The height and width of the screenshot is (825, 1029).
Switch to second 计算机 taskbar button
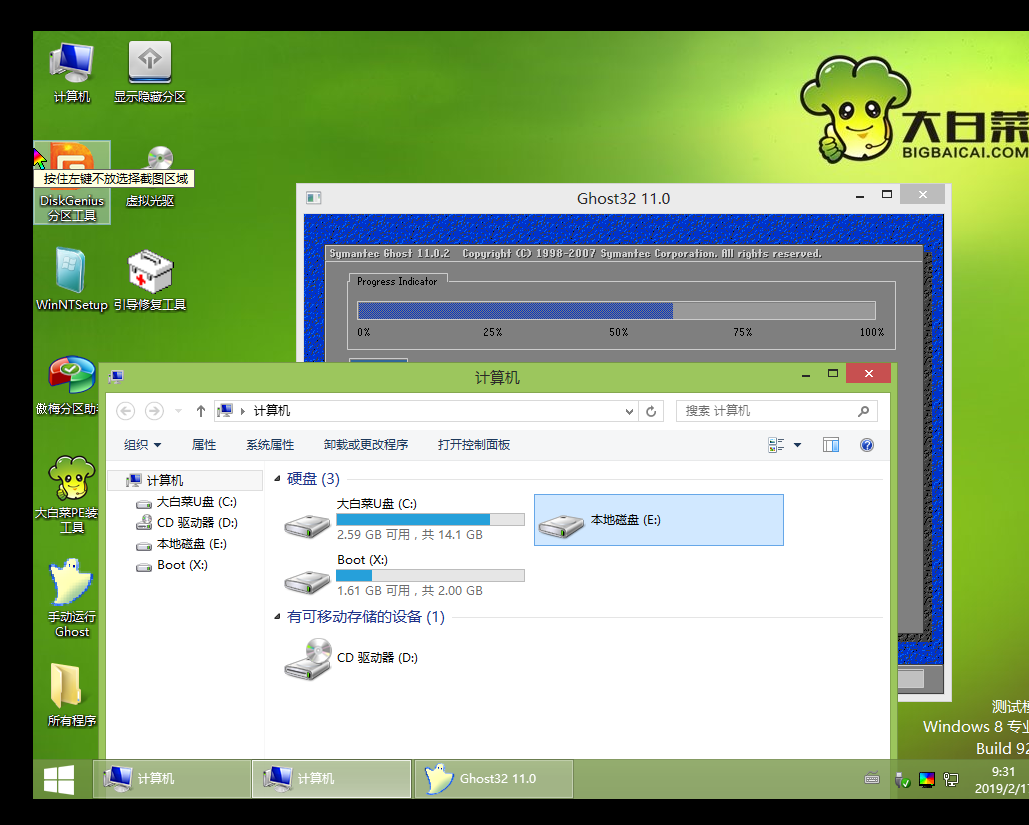(x=331, y=779)
